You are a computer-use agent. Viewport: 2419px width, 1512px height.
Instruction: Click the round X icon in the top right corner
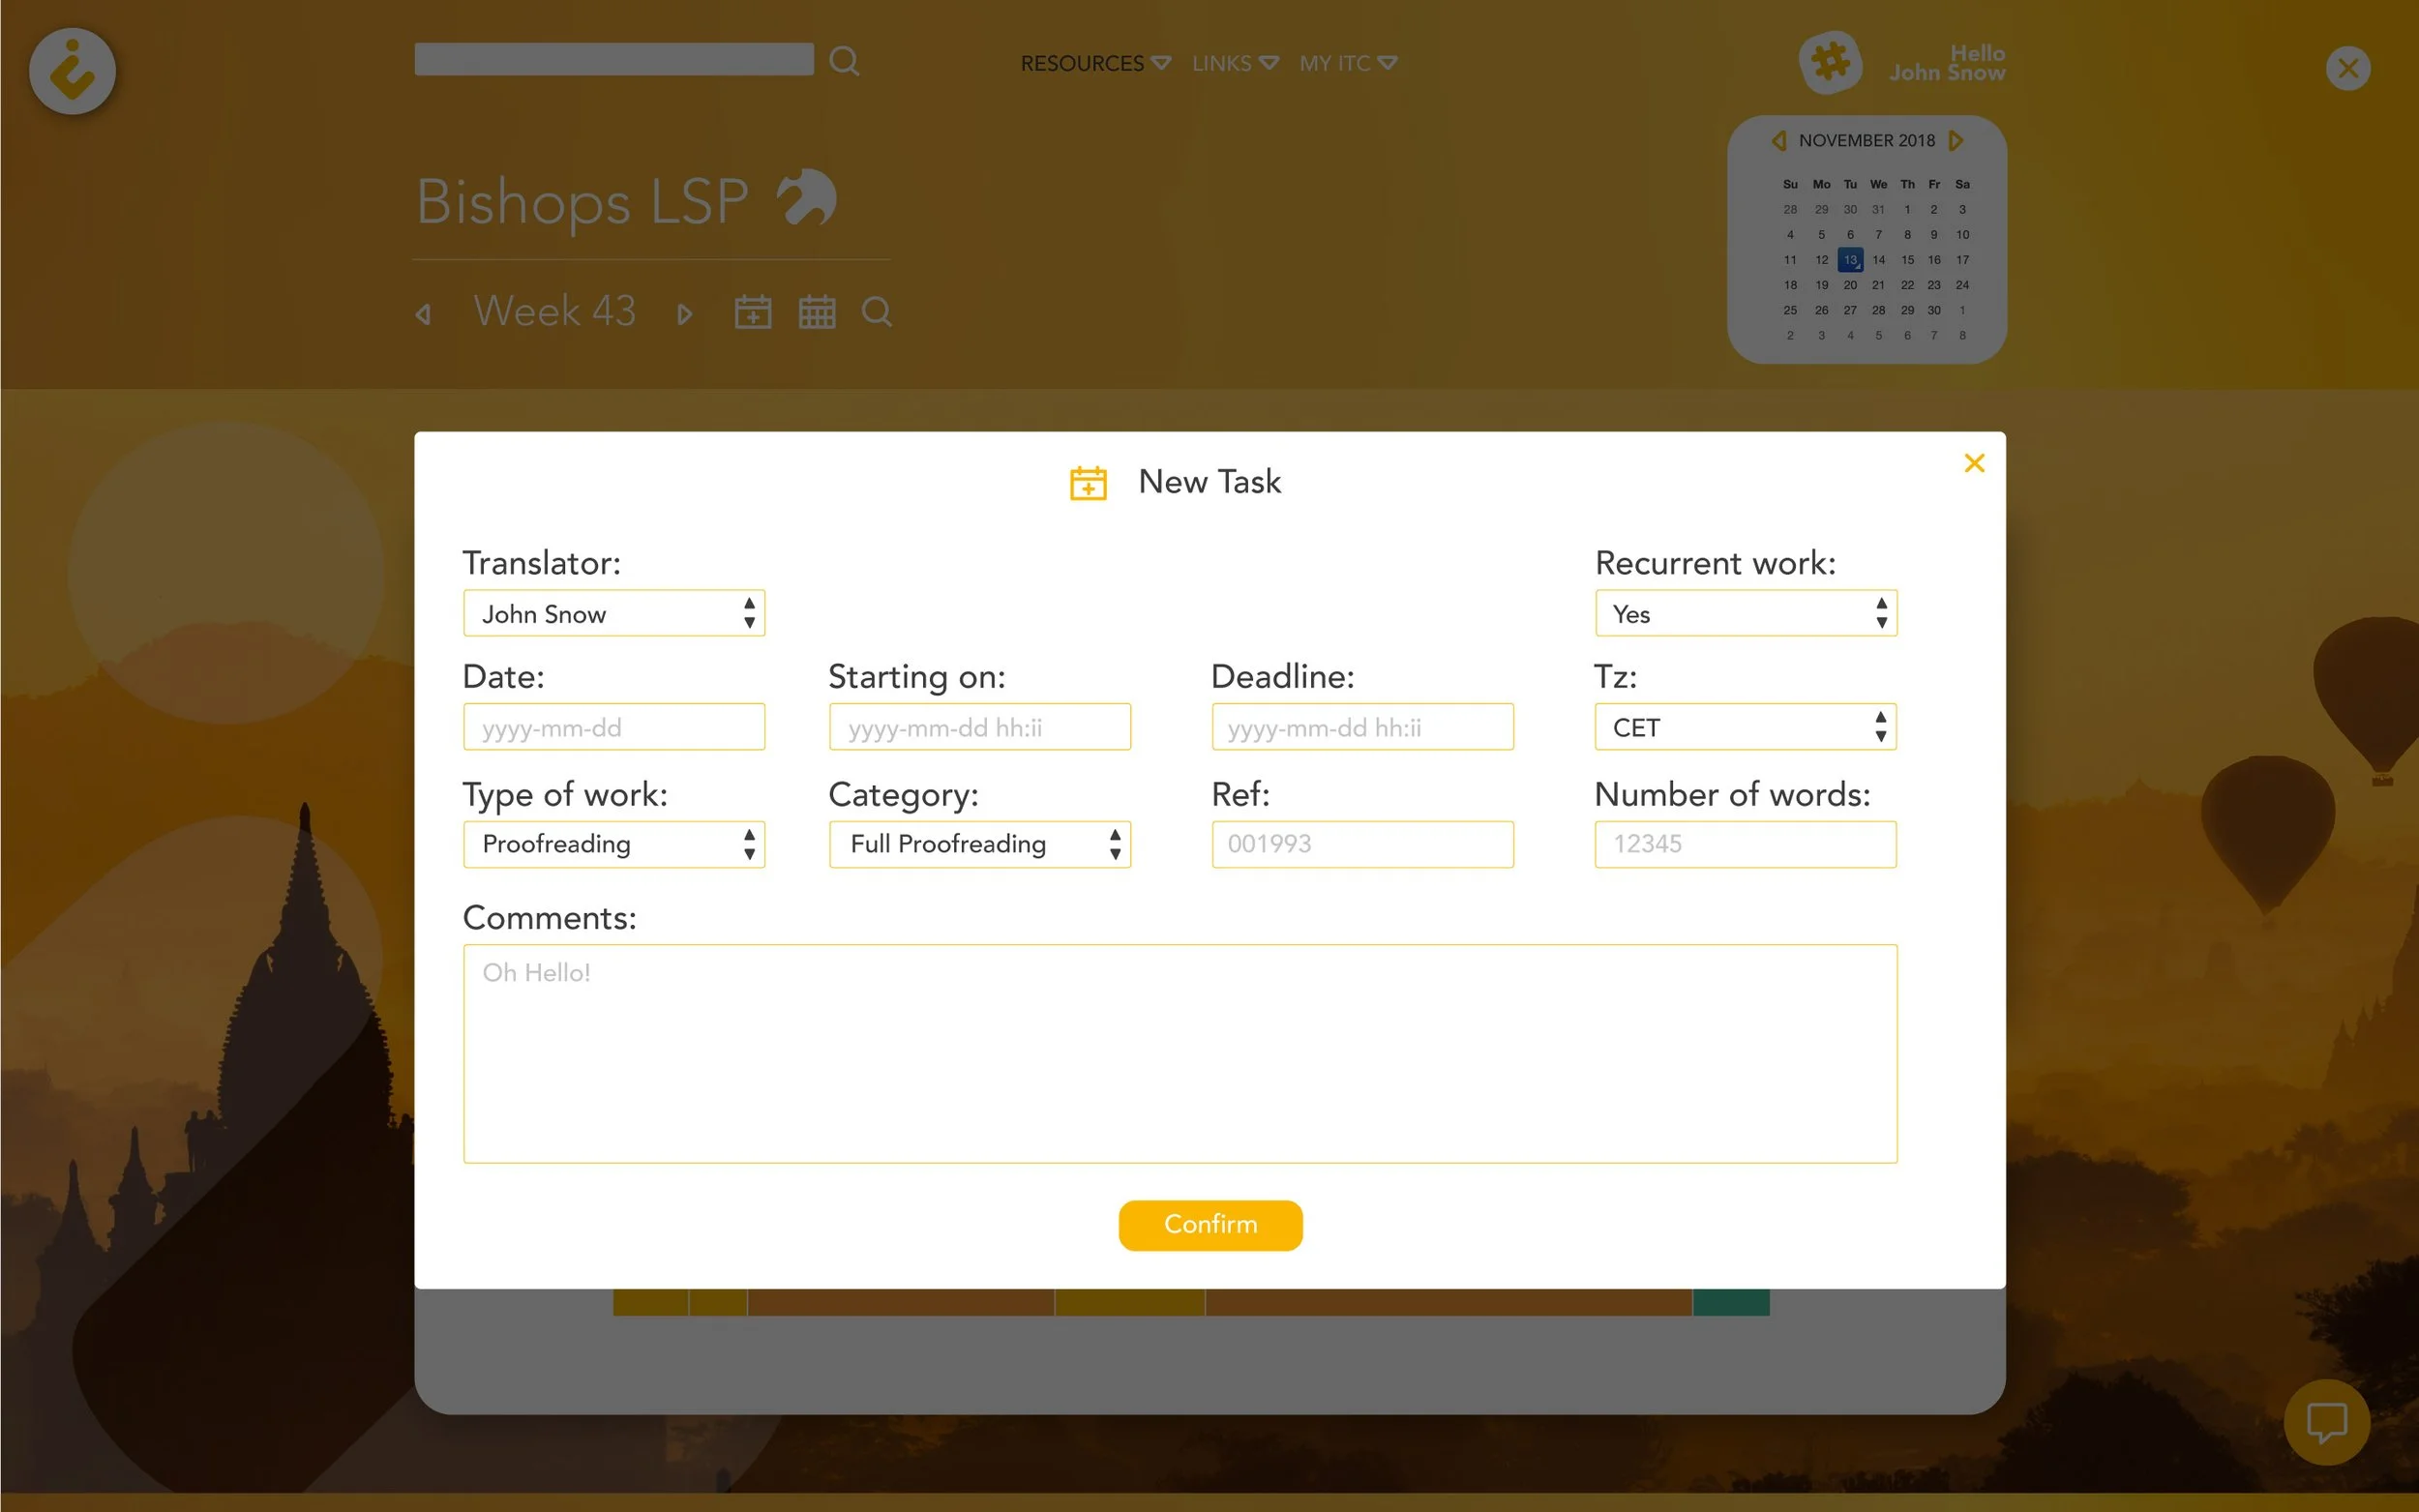[x=2347, y=68]
